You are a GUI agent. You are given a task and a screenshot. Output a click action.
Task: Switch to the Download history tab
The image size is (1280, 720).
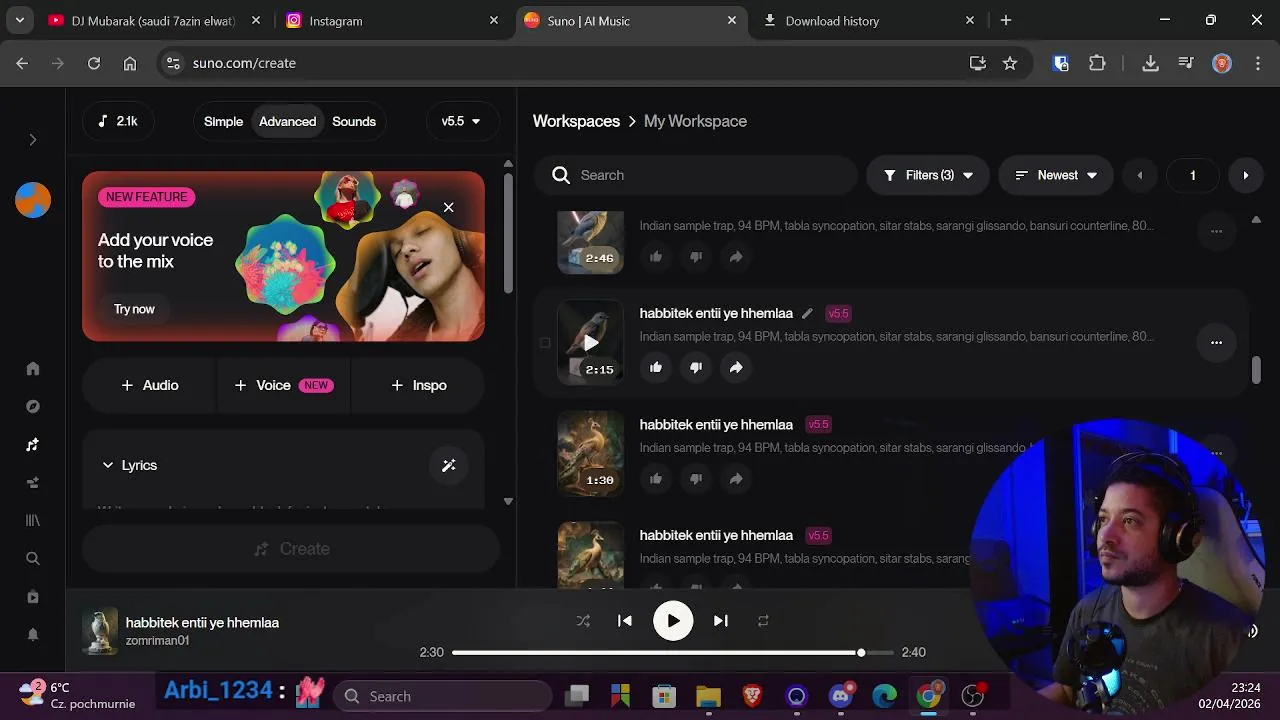tap(868, 20)
